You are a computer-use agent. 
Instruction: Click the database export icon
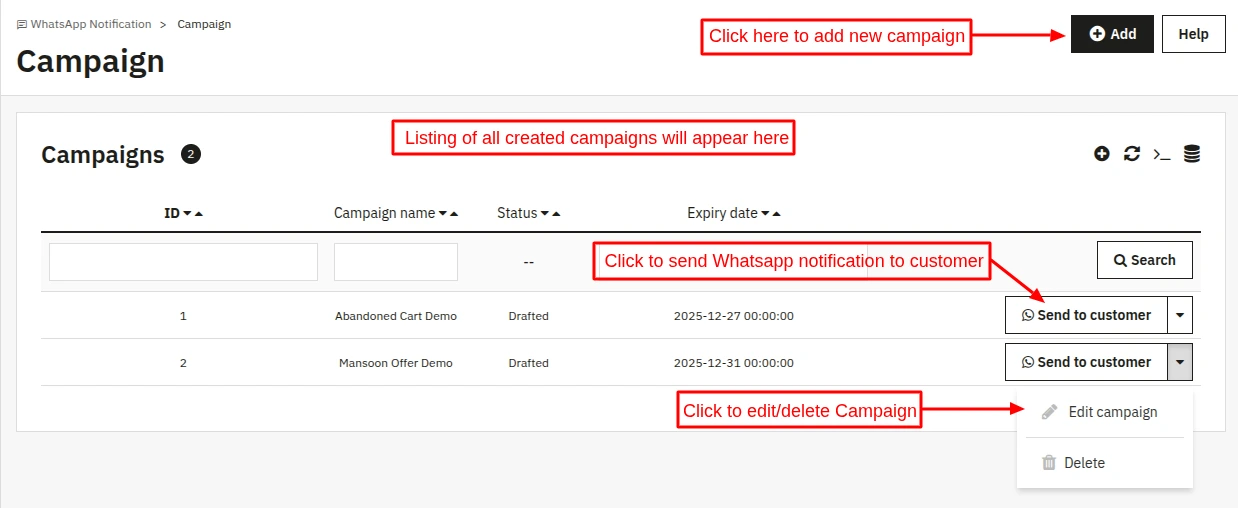tap(1191, 154)
